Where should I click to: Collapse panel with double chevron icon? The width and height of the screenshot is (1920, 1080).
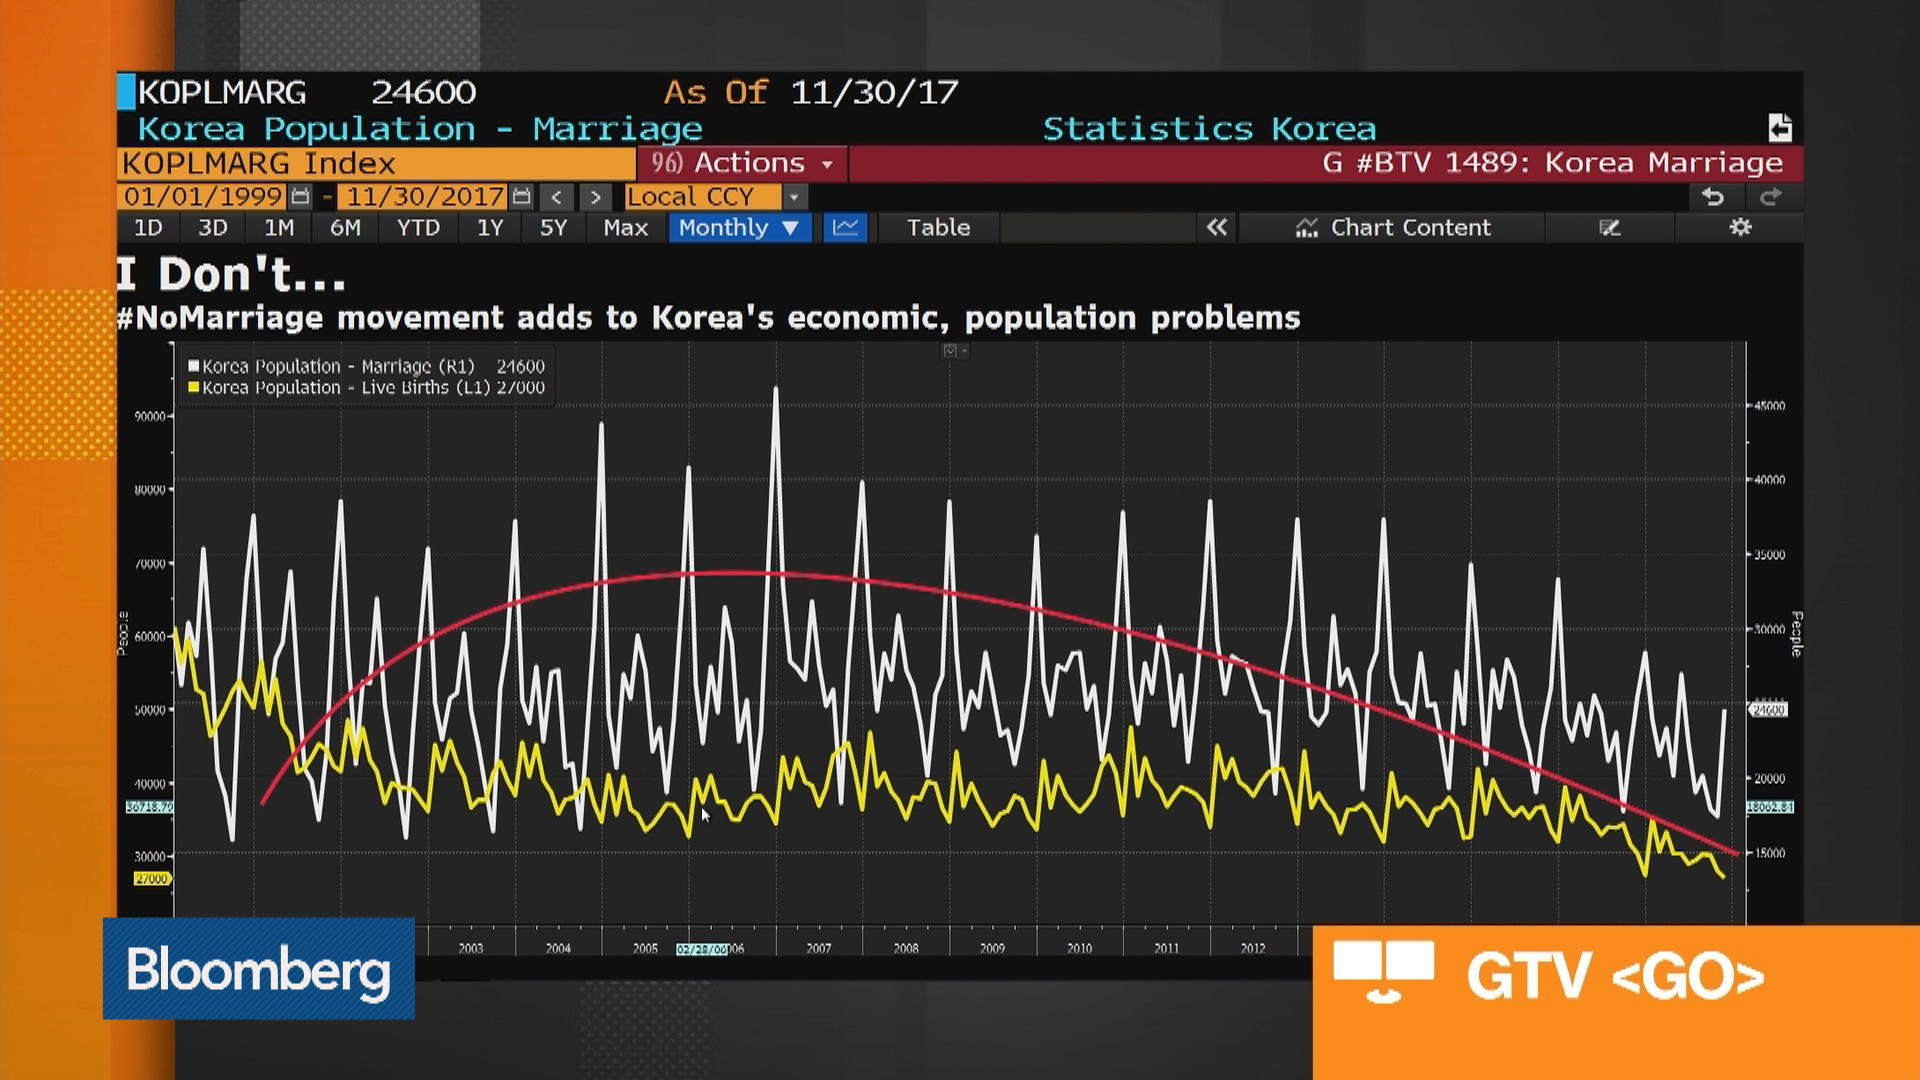coord(1216,227)
